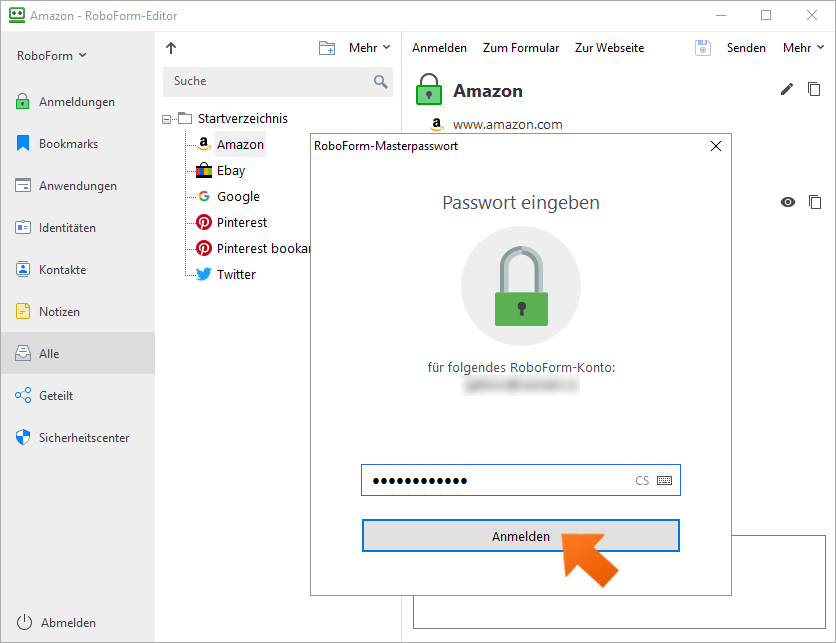Click Senden in the toolbar
This screenshot has height=643, width=836.
pos(746,48)
